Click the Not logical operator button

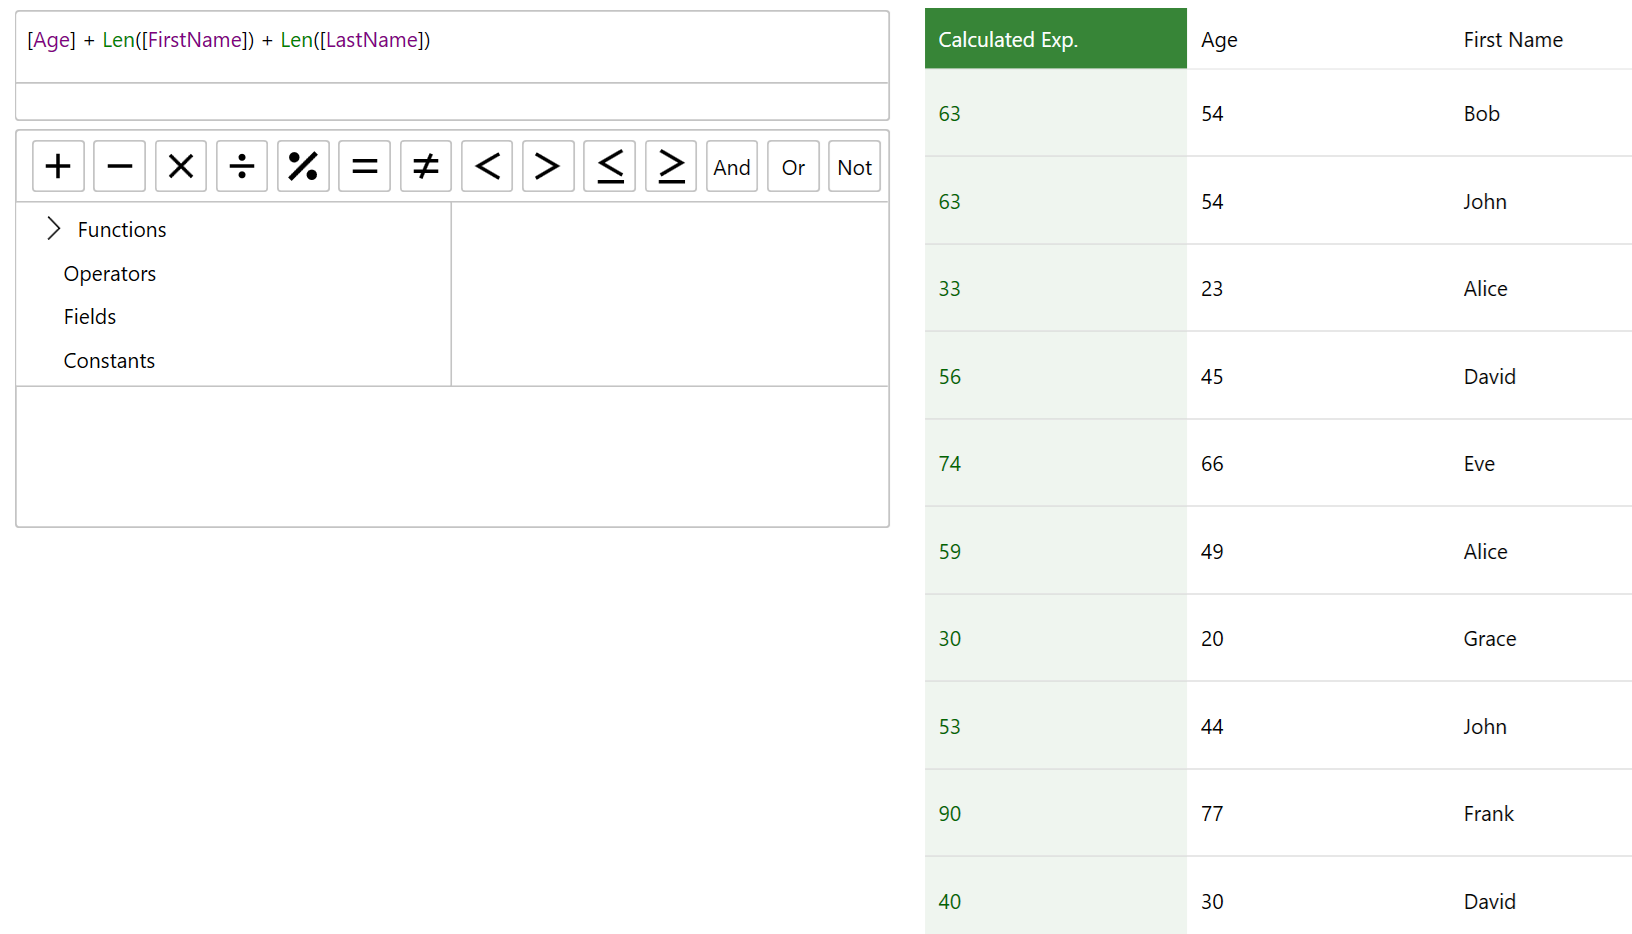[x=854, y=167]
